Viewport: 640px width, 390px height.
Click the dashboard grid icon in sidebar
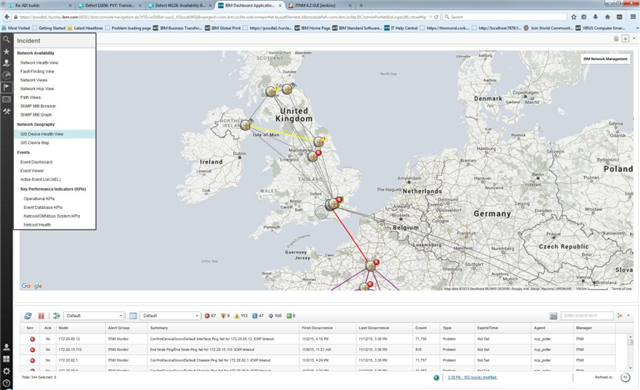[x=6, y=359]
